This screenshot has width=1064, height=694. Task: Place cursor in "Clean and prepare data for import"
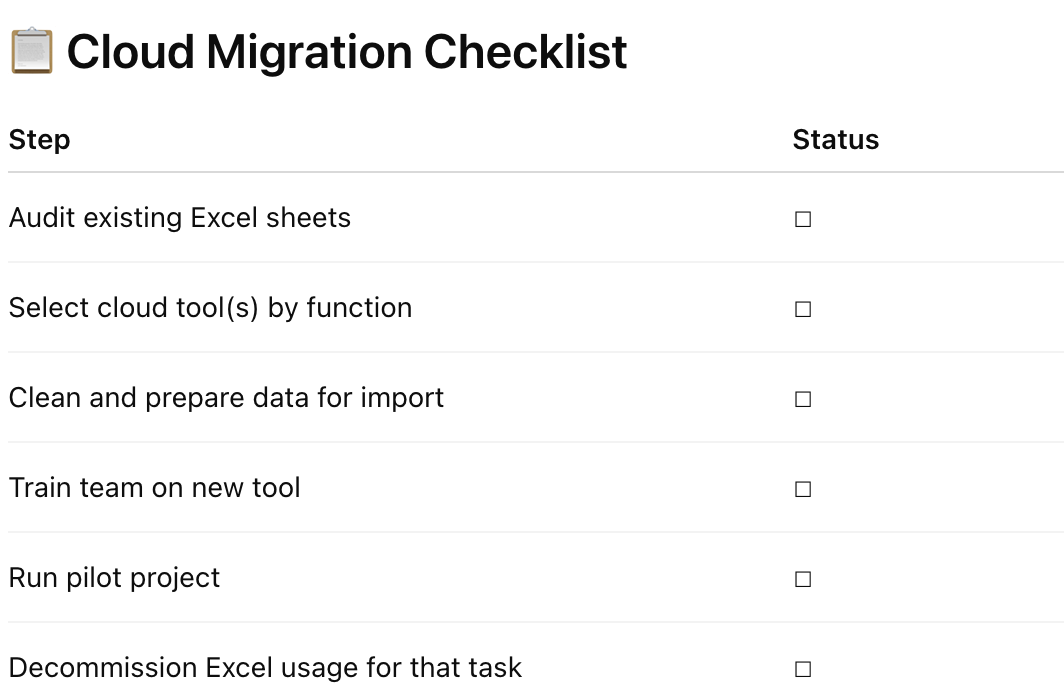[226, 398]
